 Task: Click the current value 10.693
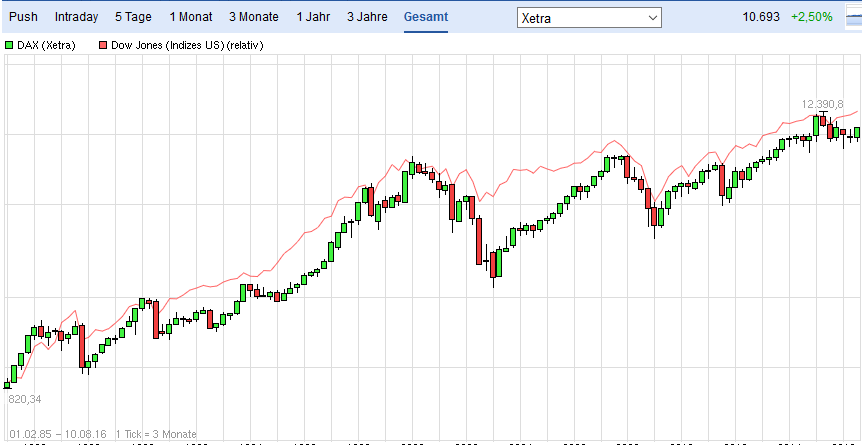761,17
